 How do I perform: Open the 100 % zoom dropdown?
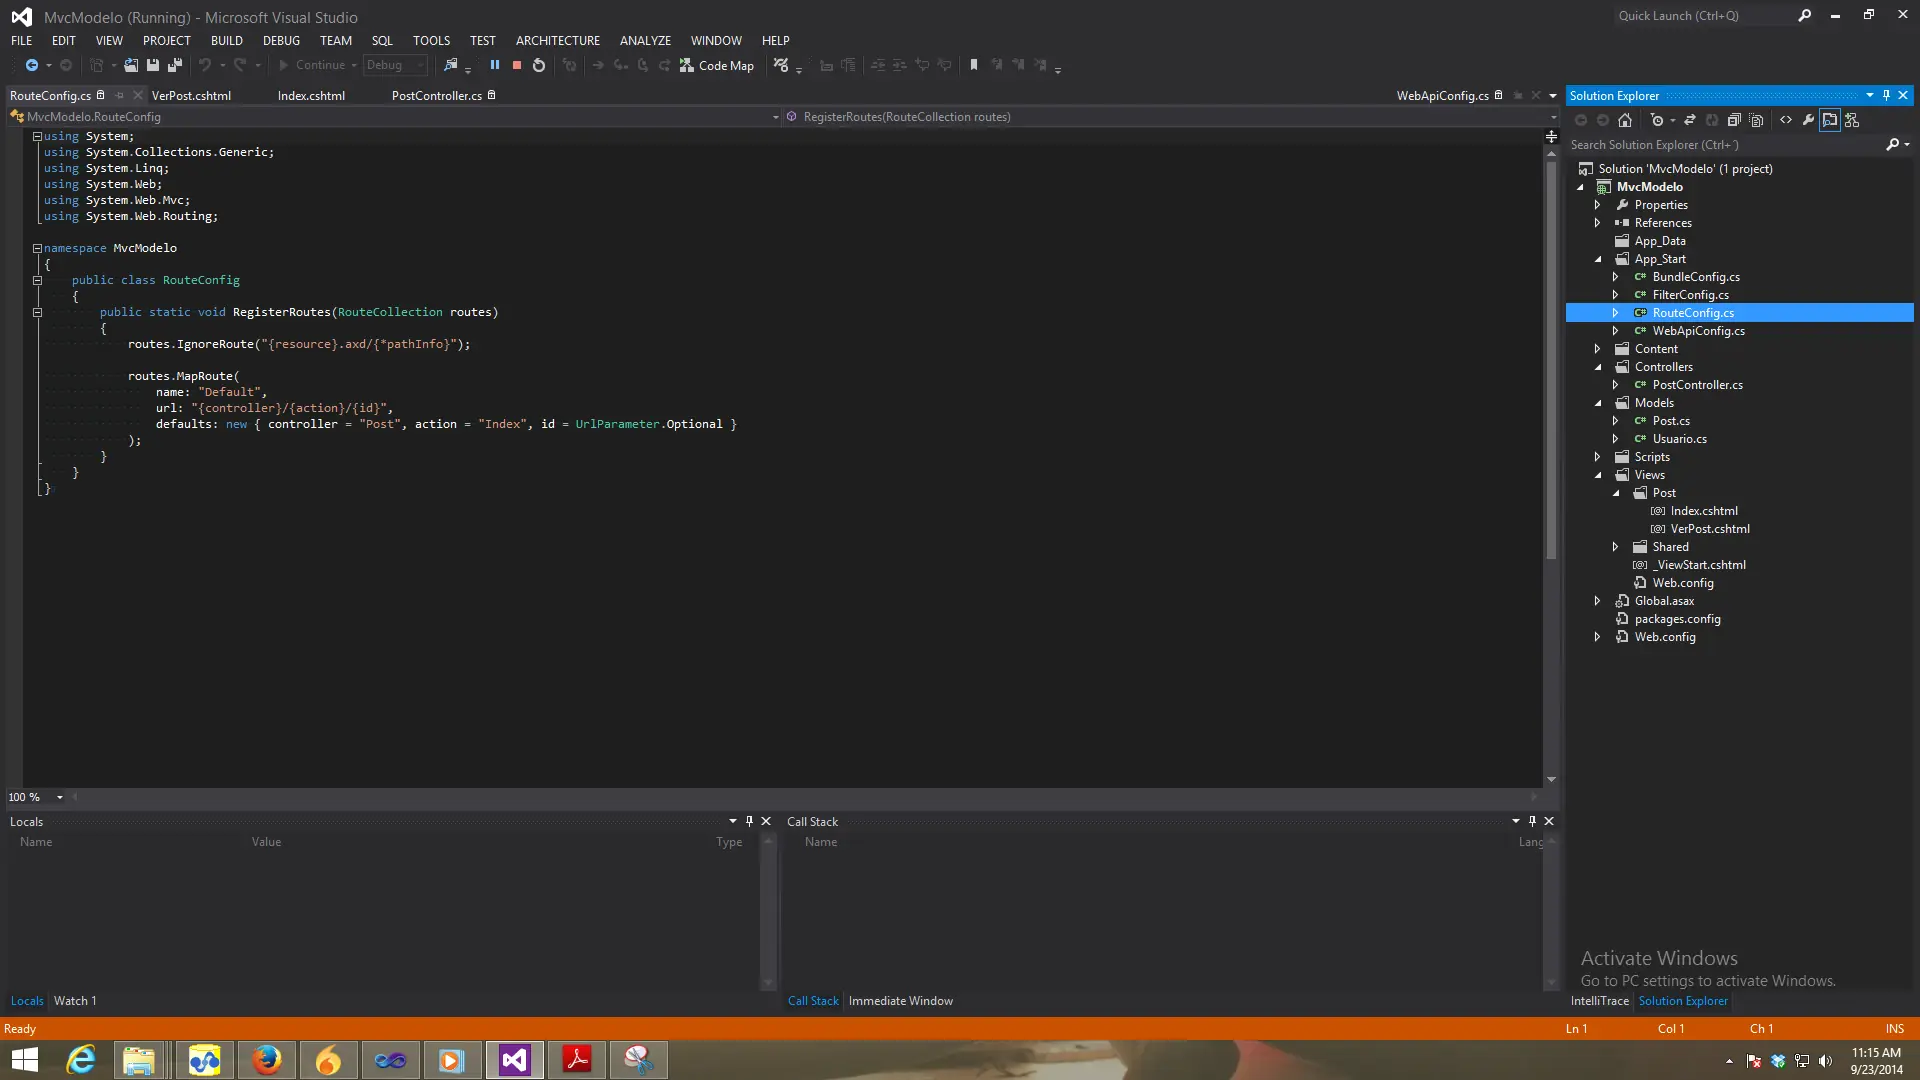point(60,797)
